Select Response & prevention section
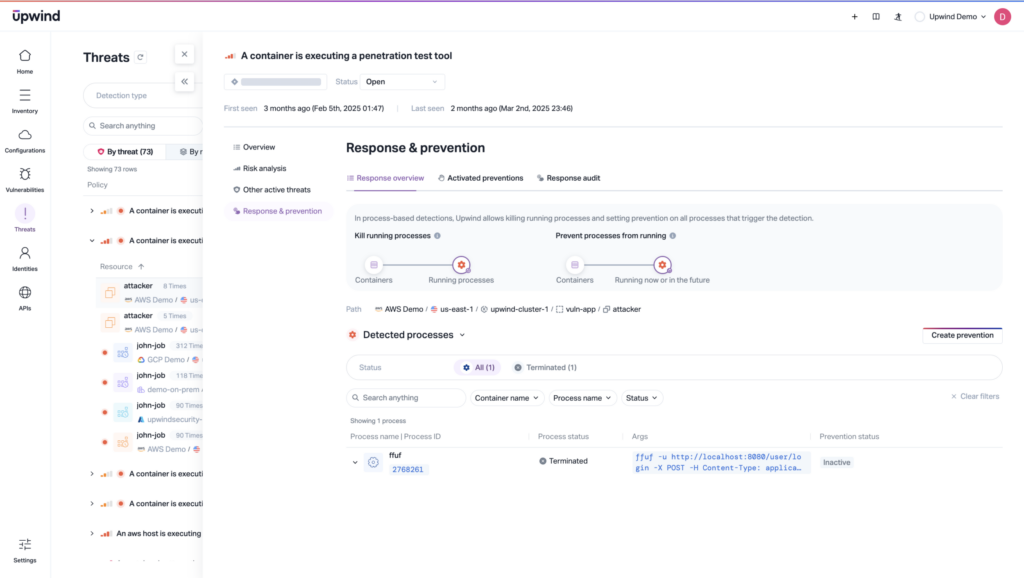1024x578 pixels. (278, 211)
